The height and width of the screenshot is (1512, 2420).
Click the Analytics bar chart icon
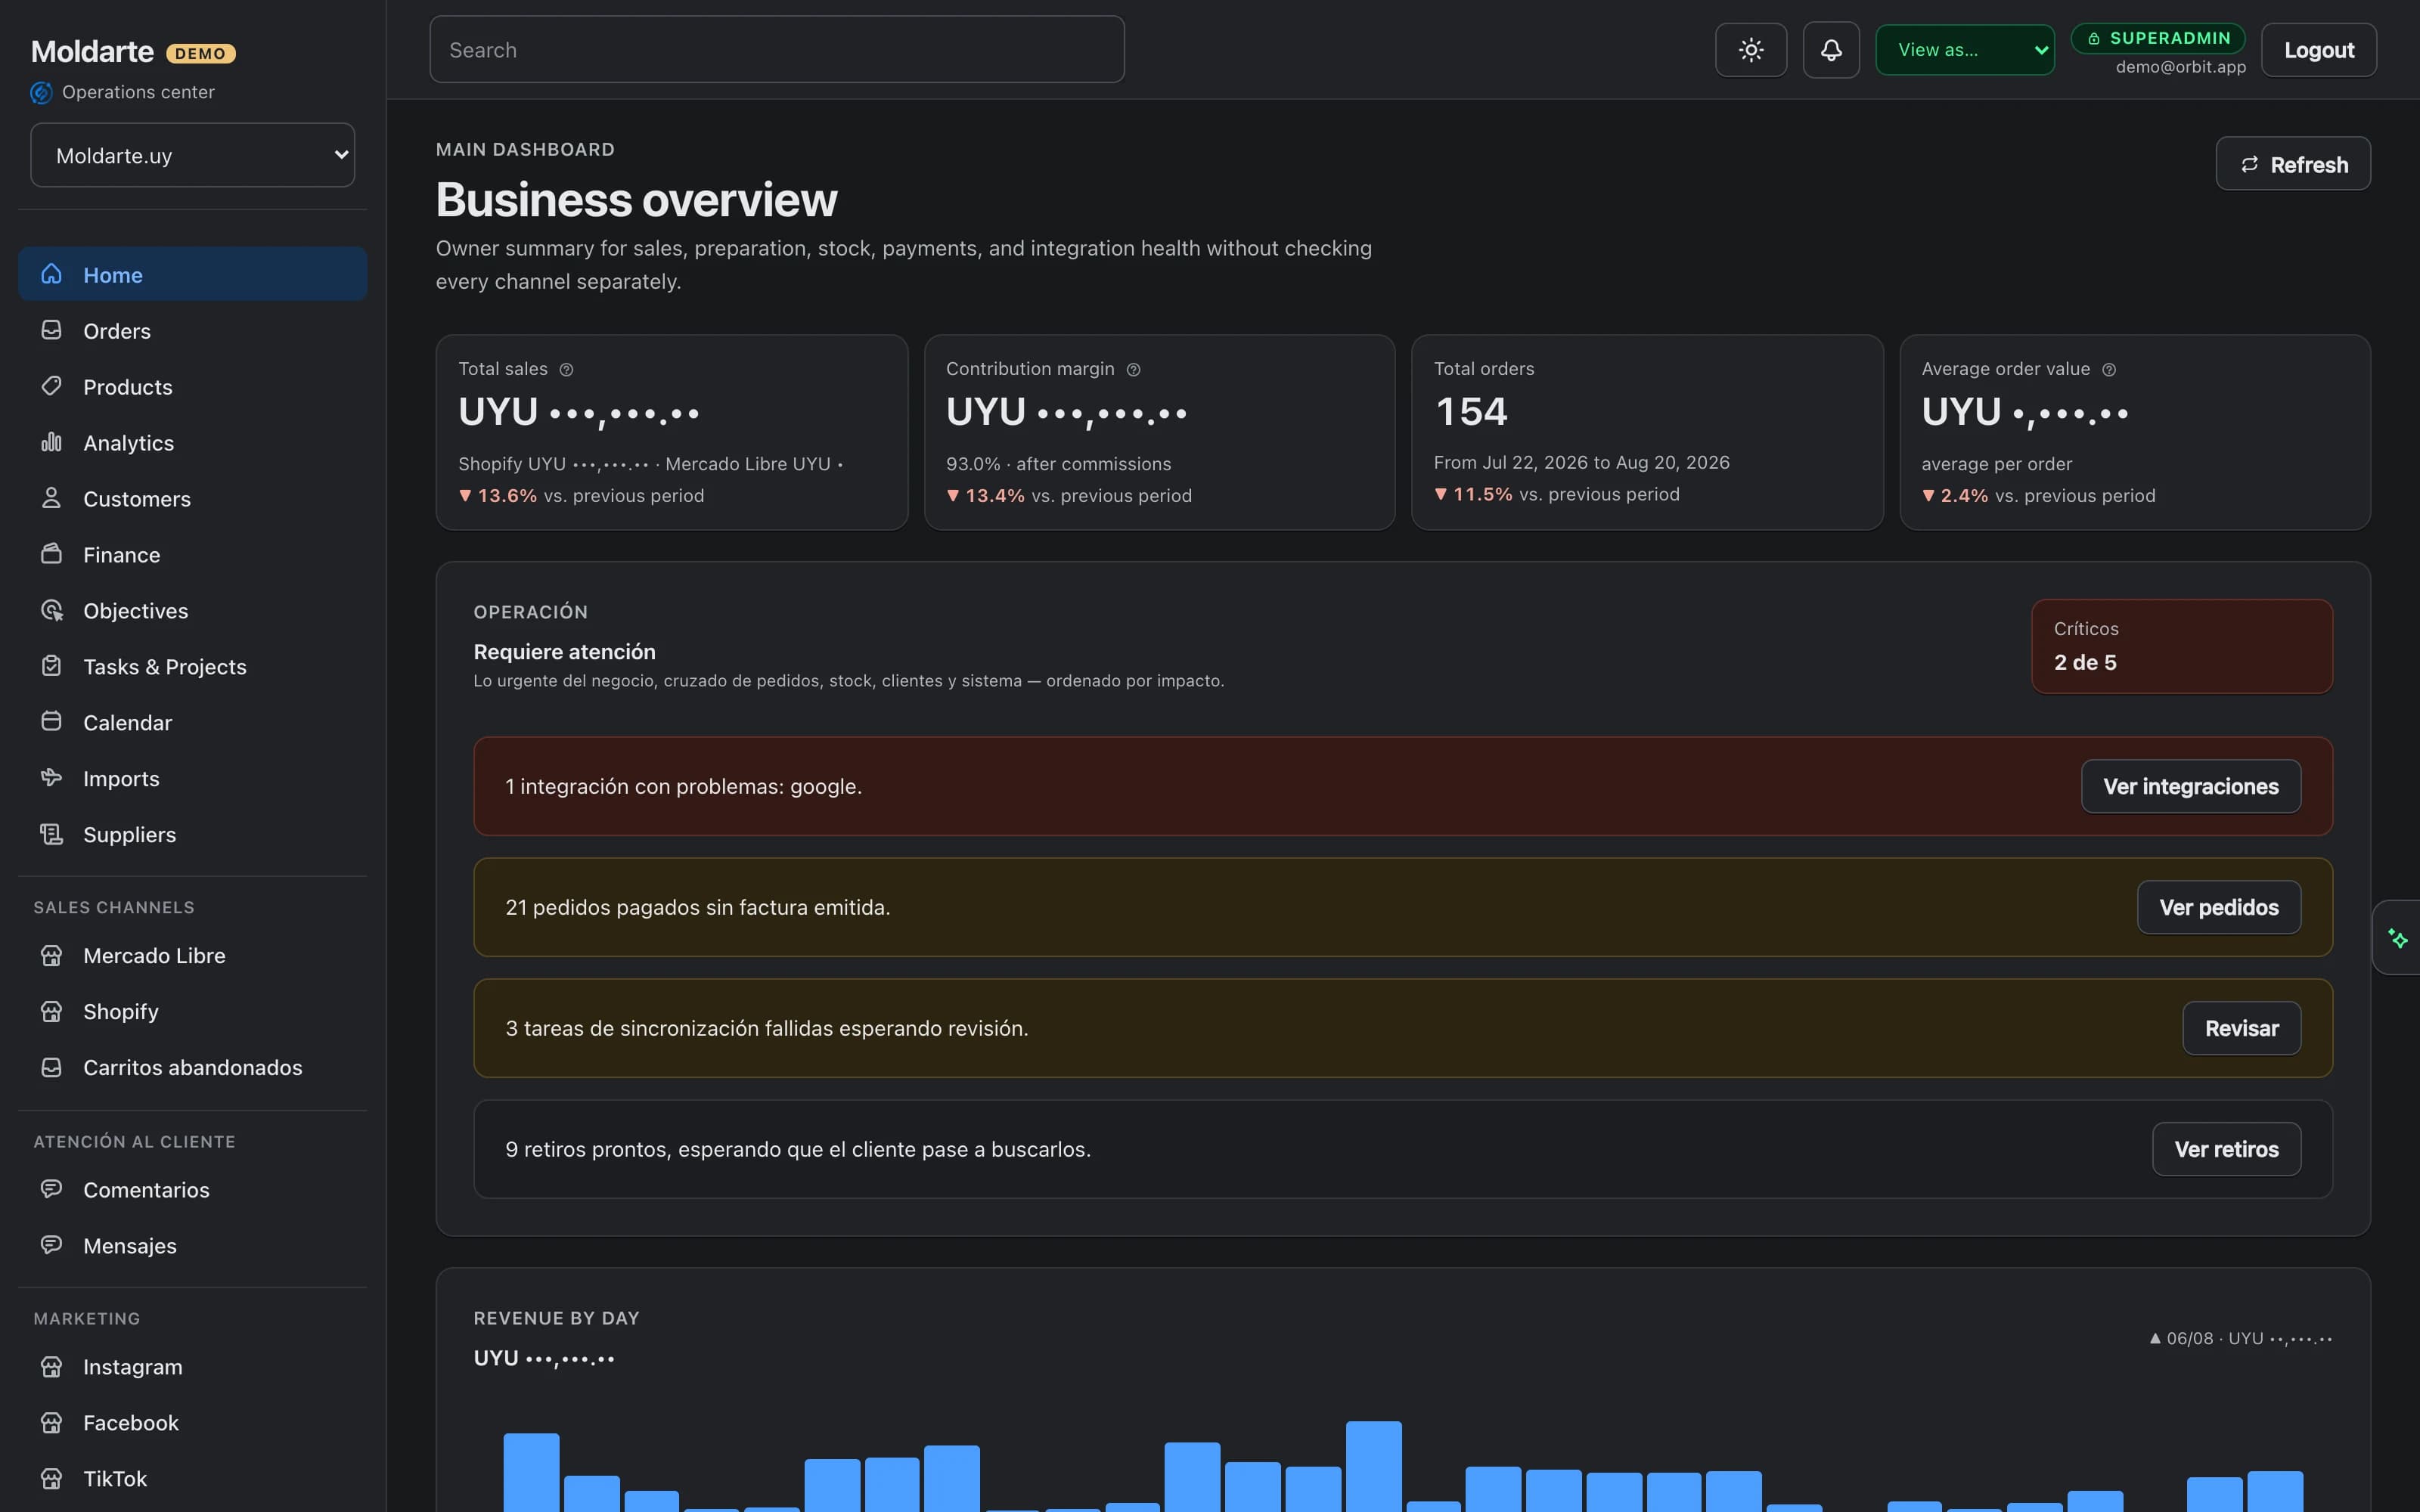click(51, 442)
